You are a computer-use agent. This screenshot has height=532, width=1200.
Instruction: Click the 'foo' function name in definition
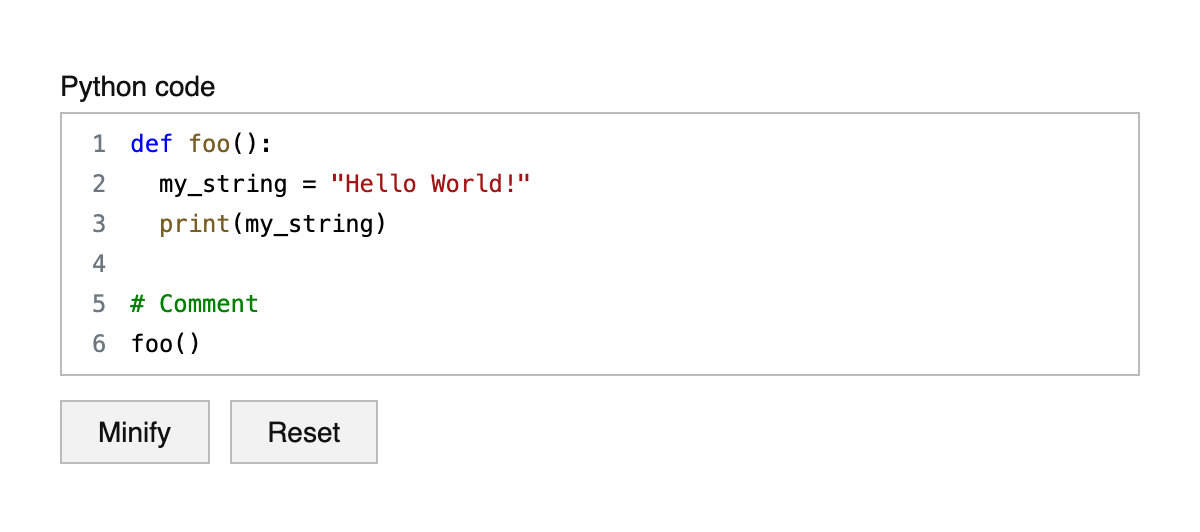tap(209, 144)
